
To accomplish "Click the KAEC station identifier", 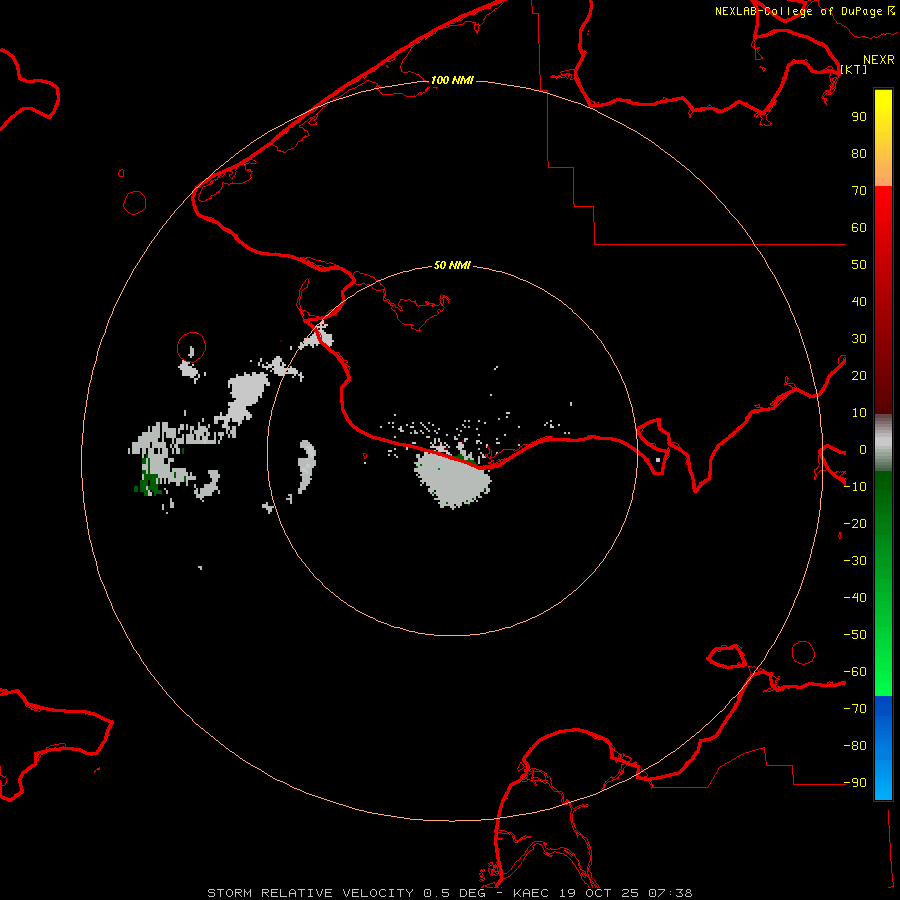I will coord(533,893).
